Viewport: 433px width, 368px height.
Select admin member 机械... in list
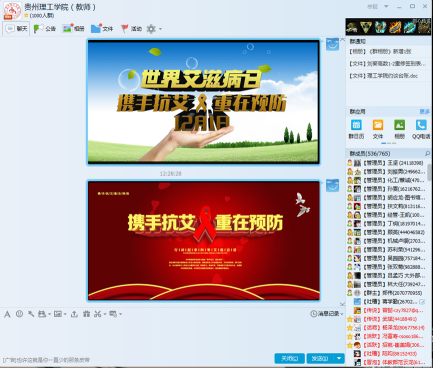[x=386, y=241]
